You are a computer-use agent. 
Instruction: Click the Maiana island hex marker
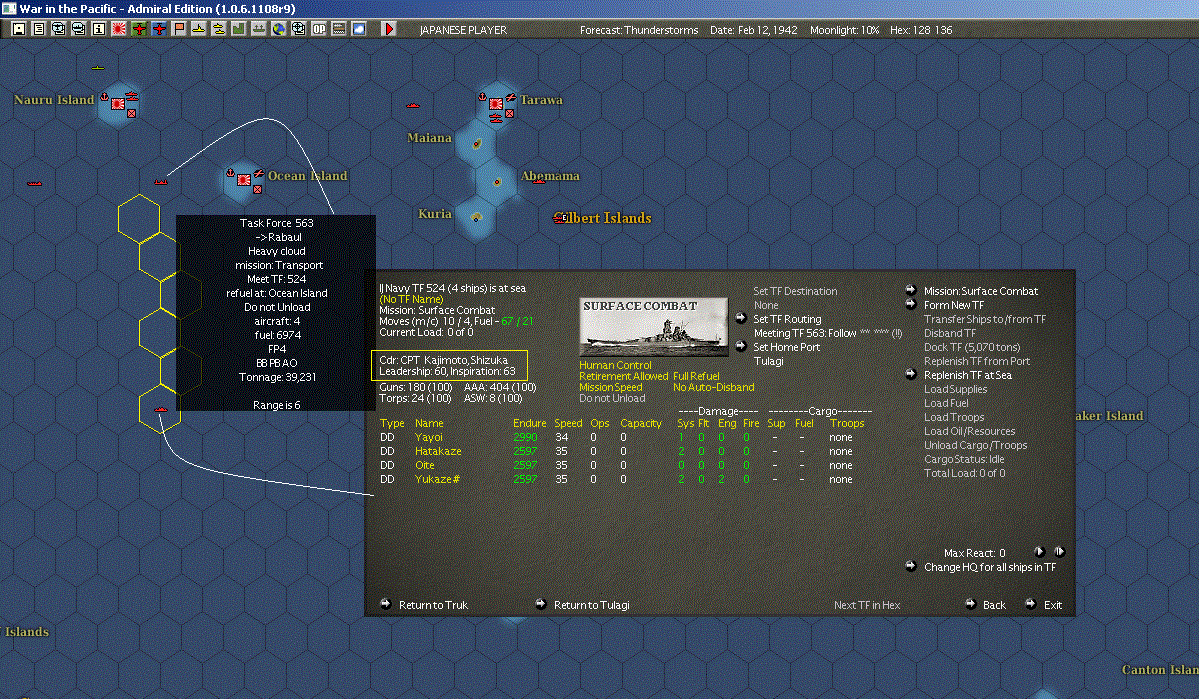coord(476,143)
